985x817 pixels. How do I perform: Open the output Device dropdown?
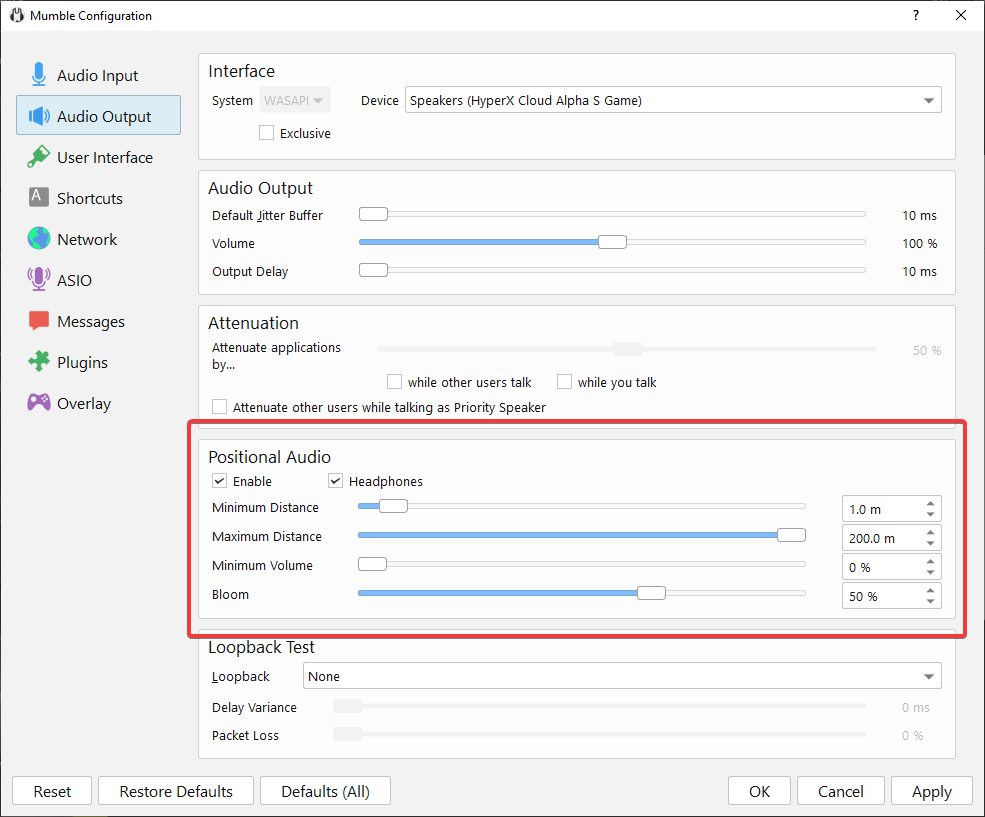coord(673,100)
